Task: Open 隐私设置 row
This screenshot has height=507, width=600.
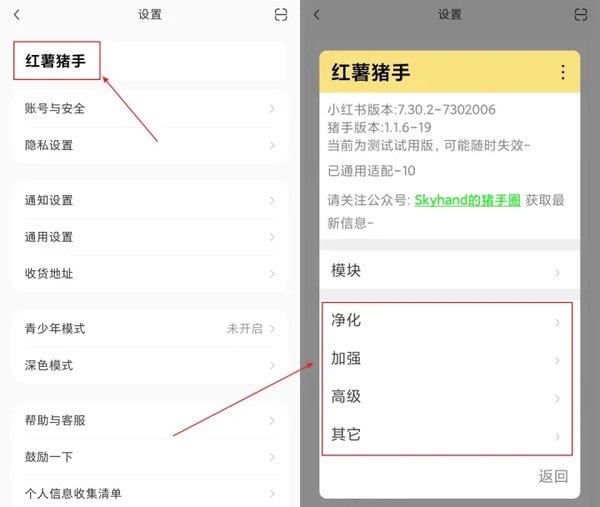Action: 149,145
